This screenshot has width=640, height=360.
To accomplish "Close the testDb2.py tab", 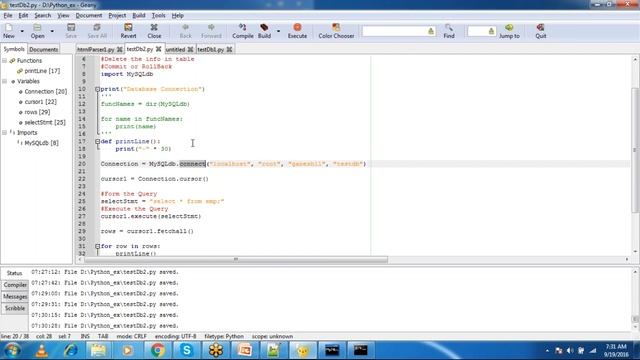I will [x=158, y=49].
